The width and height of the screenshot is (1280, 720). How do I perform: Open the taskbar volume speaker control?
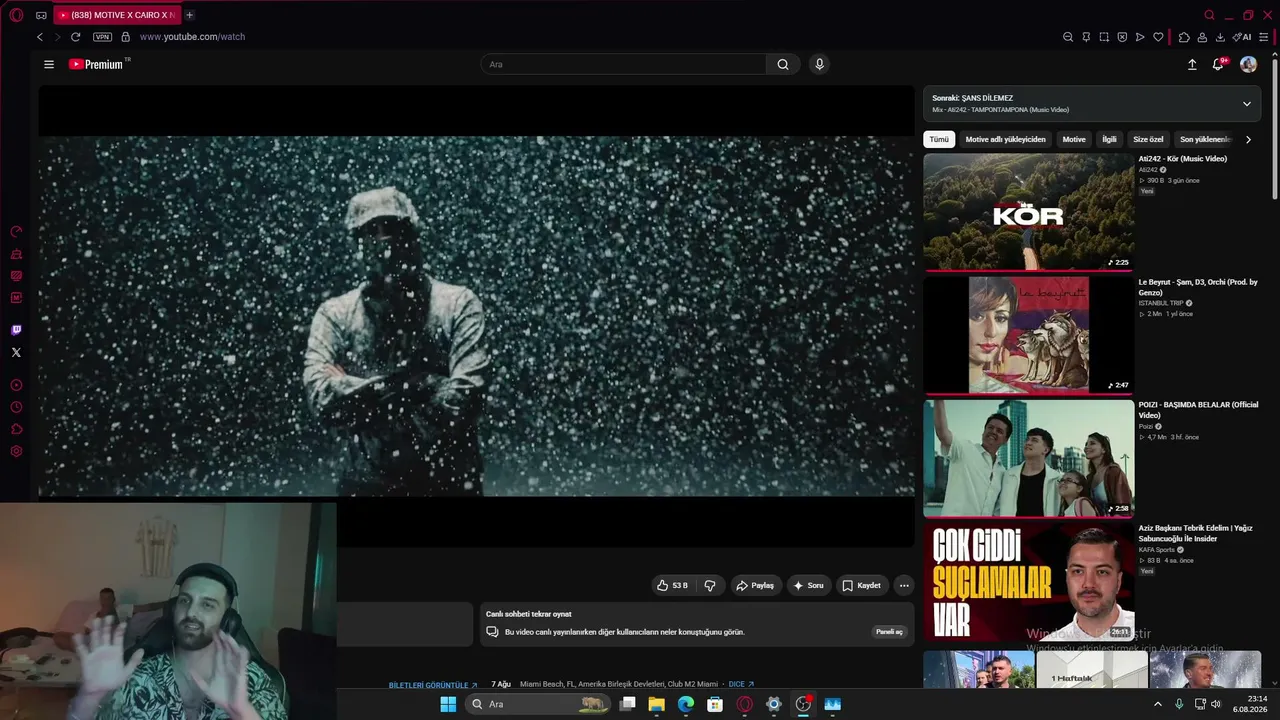click(1216, 704)
